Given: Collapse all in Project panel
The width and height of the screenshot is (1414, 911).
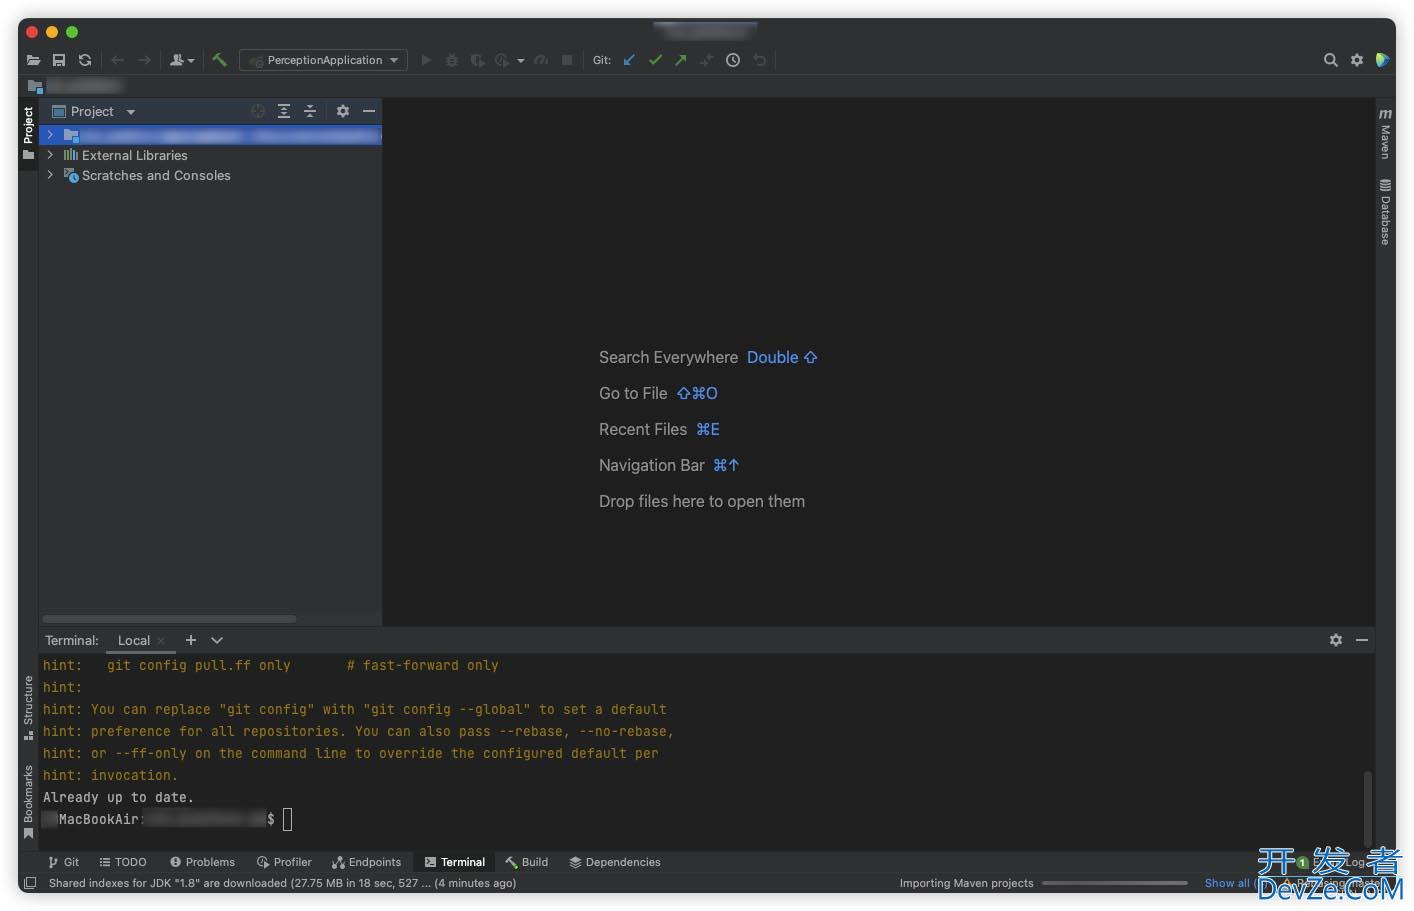Looking at the screenshot, I should click(310, 111).
